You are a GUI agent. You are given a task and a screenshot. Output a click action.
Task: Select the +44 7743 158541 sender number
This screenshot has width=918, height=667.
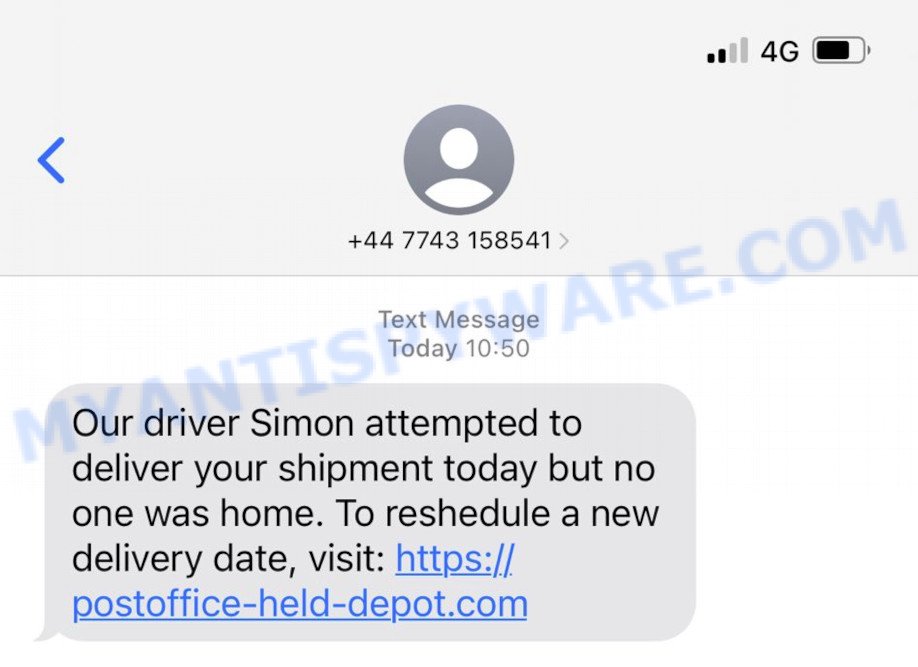[450, 241]
